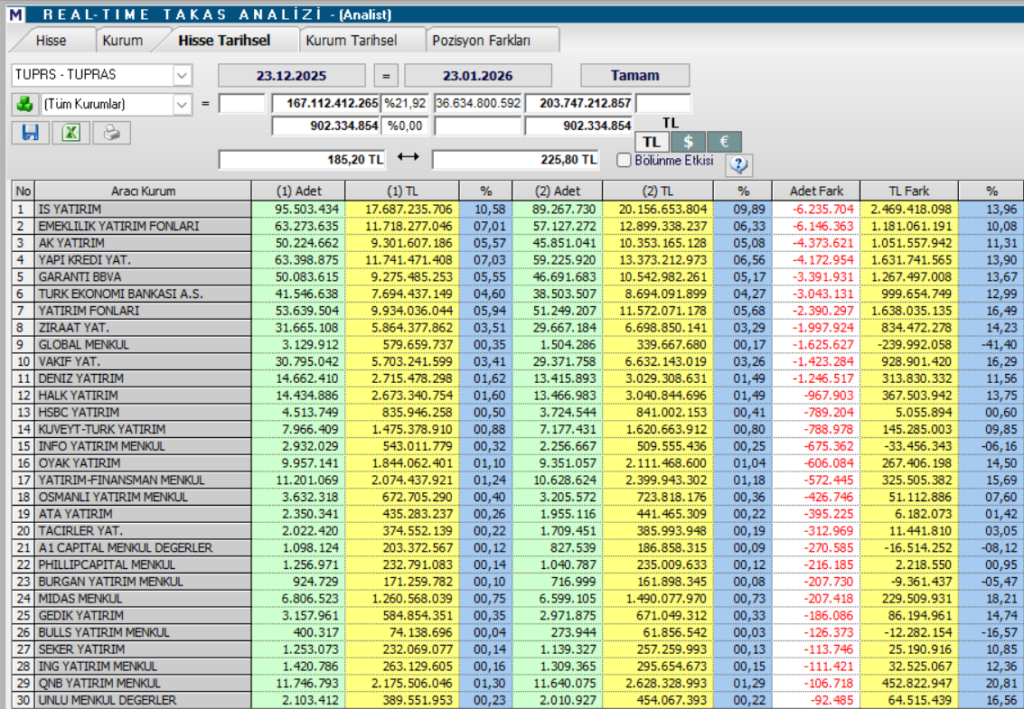Image resolution: width=1024 pixels, height=709 pixels.
Task: Export the table with the Excel icon
Action: coord(71,132)
